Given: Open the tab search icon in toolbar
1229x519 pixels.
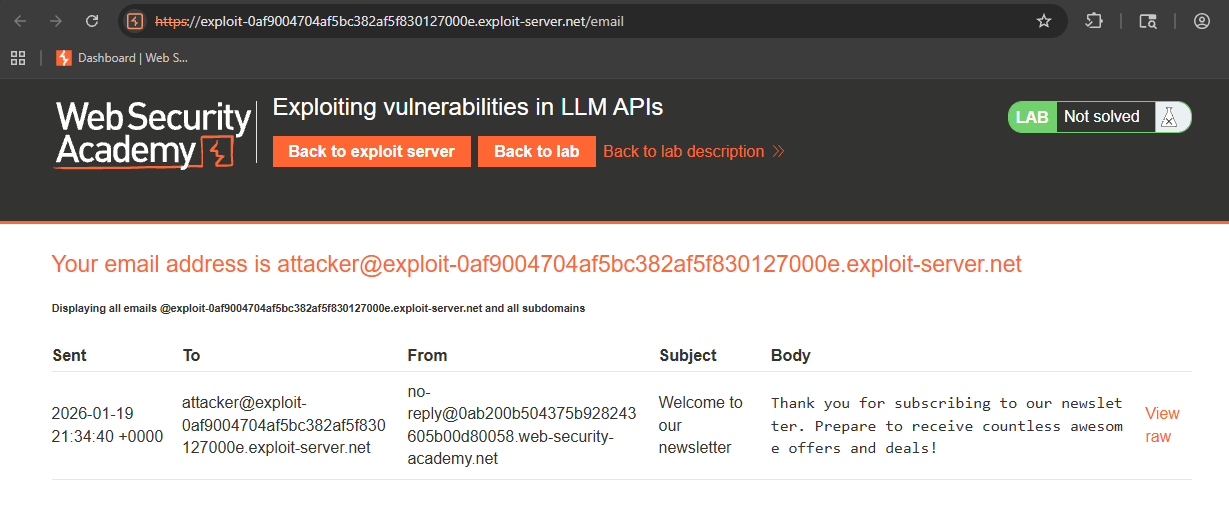Looking at the screenshot, I should 1148,21.
